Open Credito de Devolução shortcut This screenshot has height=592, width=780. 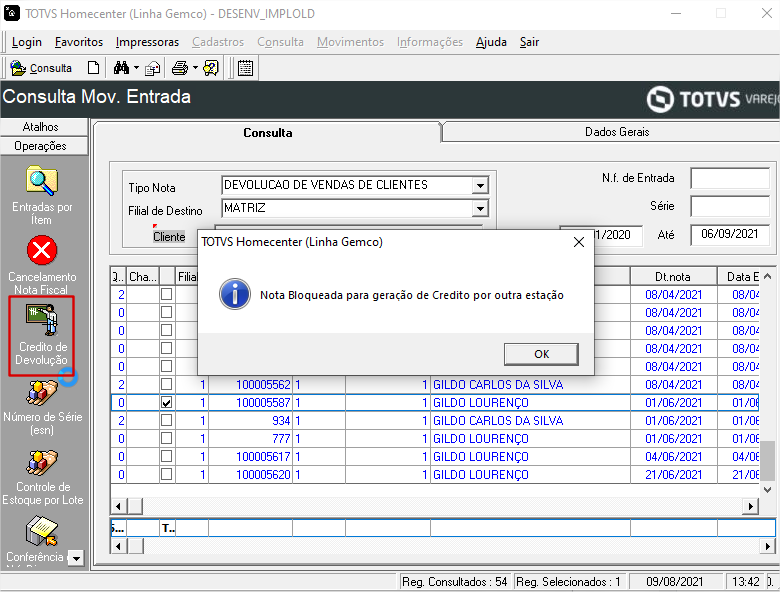41,336
